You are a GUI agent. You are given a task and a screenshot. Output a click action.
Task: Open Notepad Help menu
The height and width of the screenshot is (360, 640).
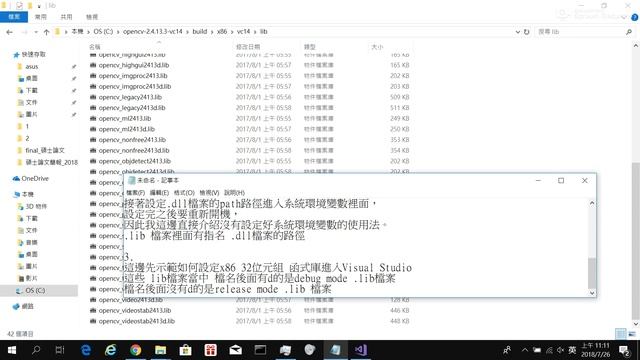coord(234,193)
